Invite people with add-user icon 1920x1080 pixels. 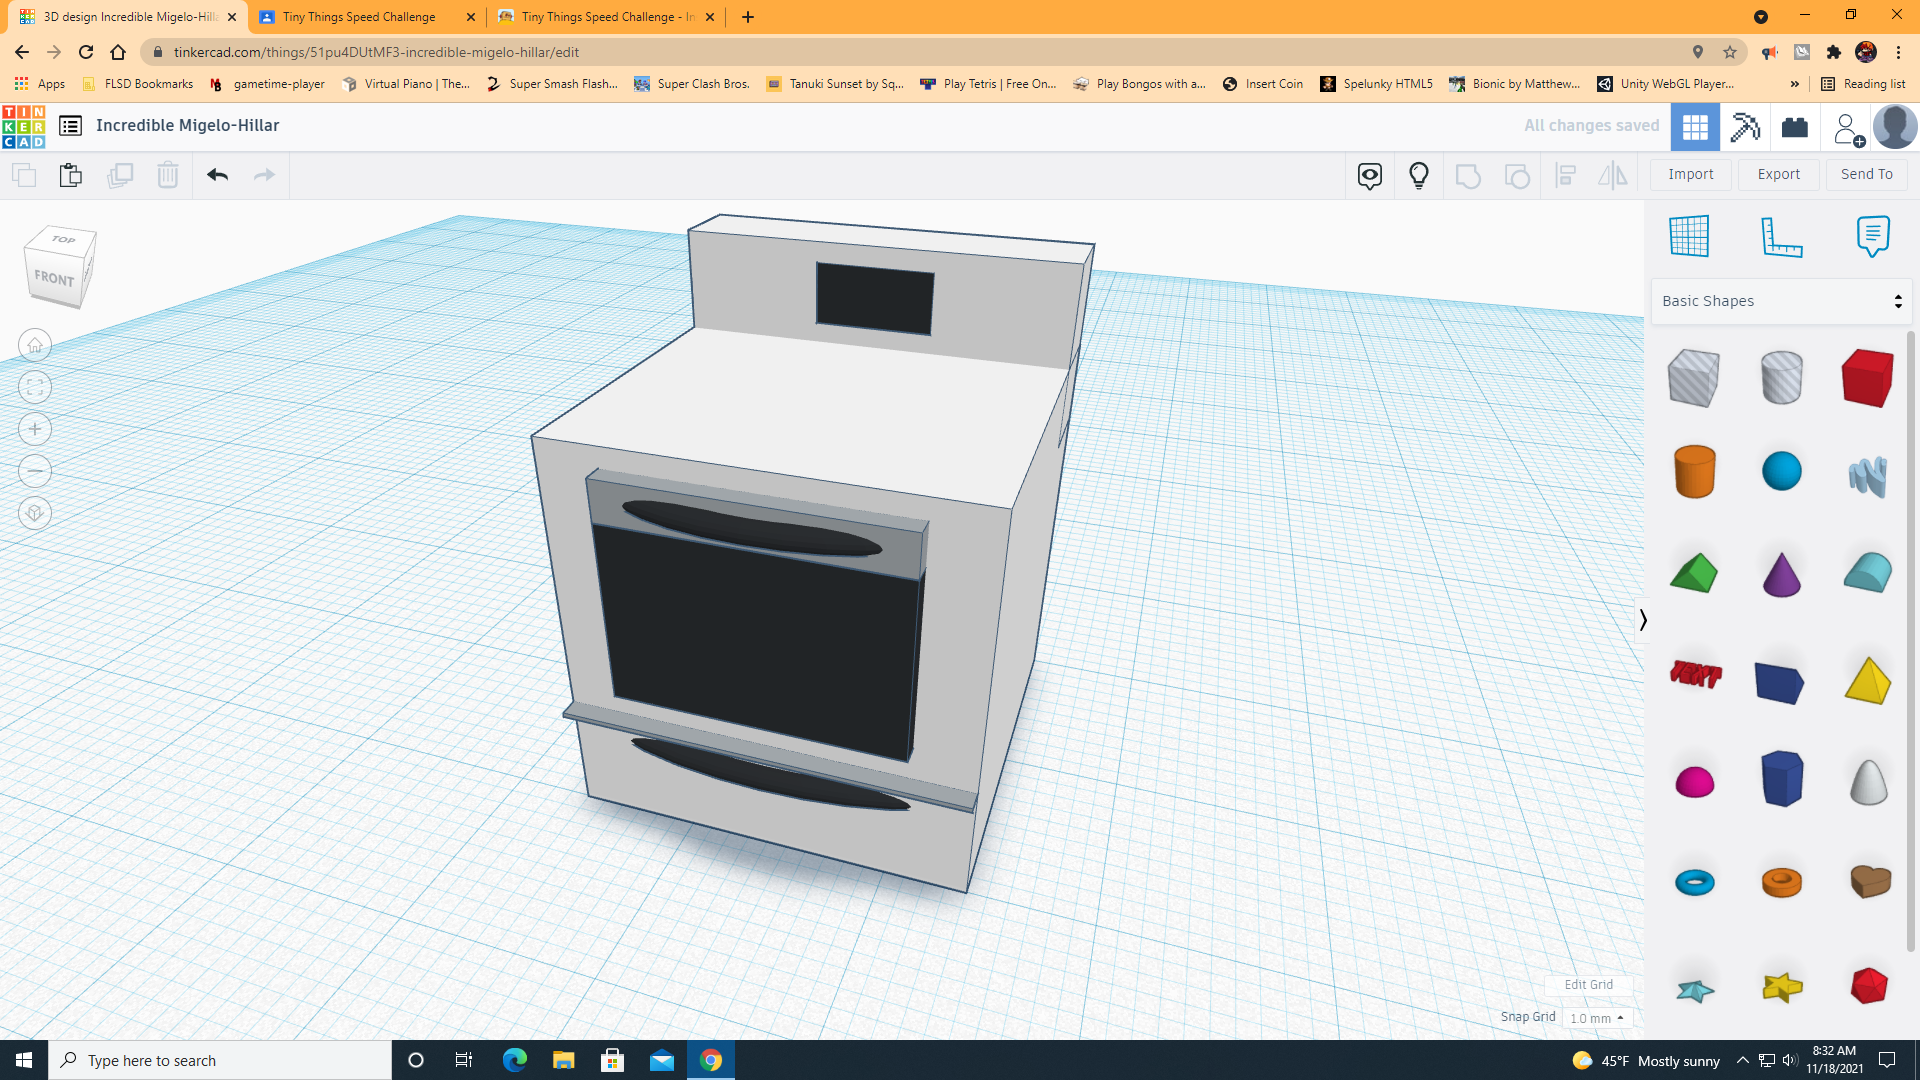(x=1847, y=128)
